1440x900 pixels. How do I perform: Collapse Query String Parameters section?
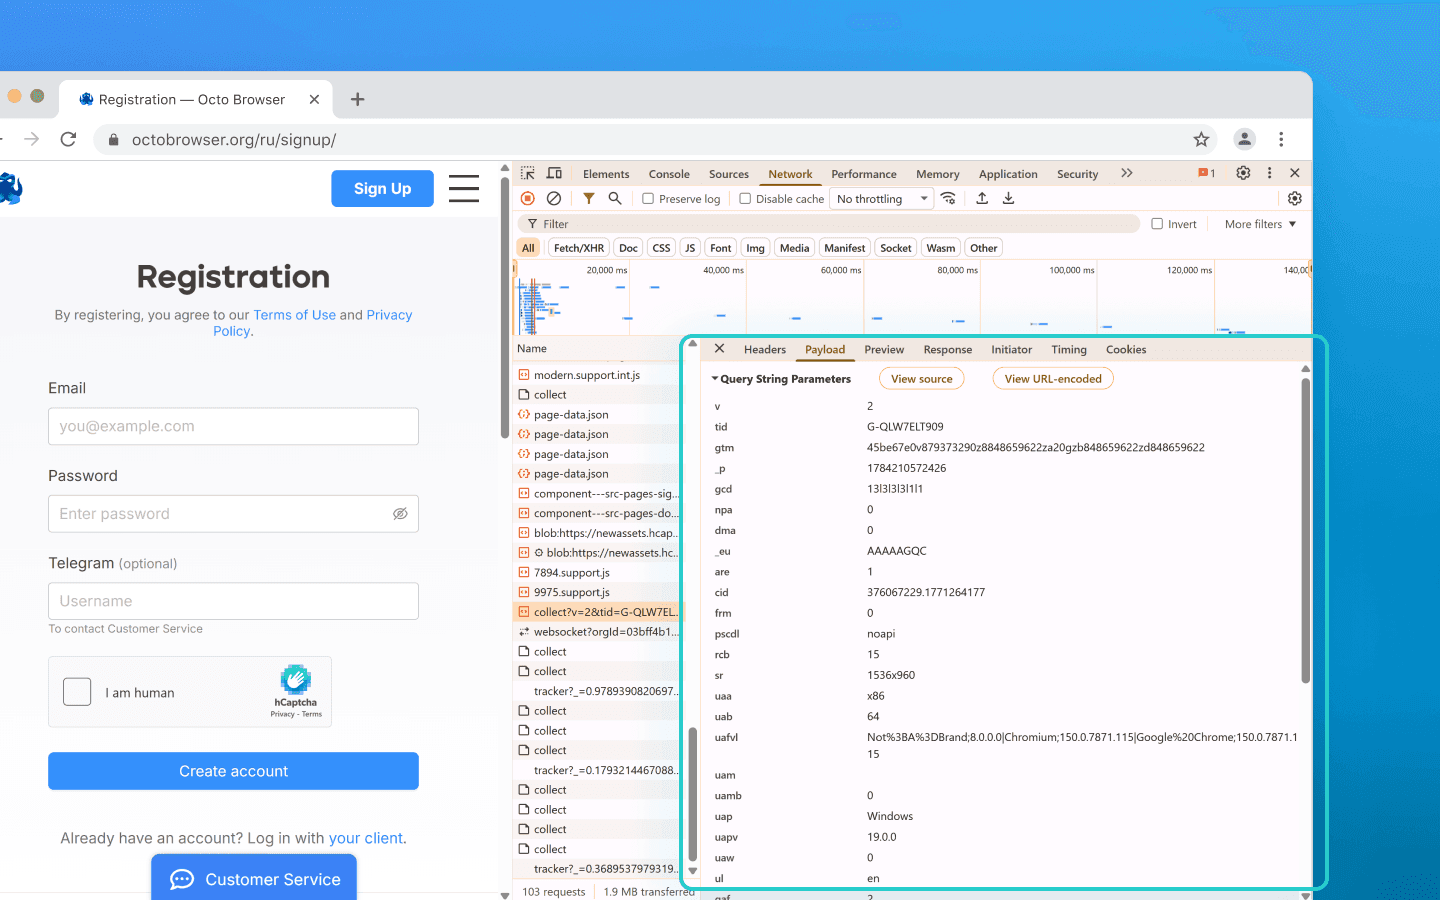781,379
